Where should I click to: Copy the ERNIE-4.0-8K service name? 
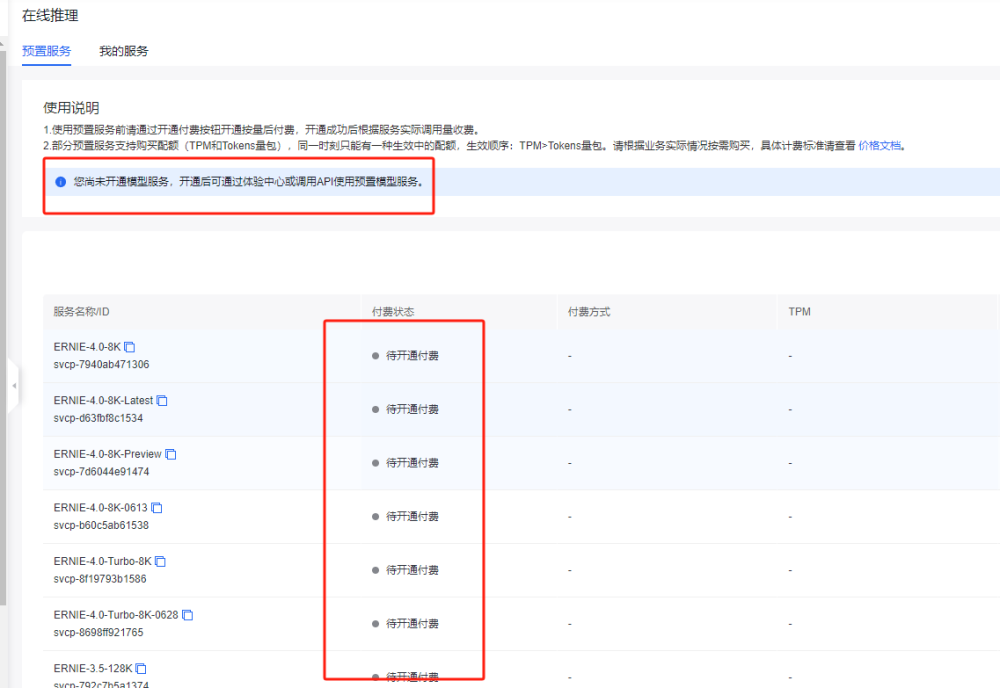pos(129,347)
